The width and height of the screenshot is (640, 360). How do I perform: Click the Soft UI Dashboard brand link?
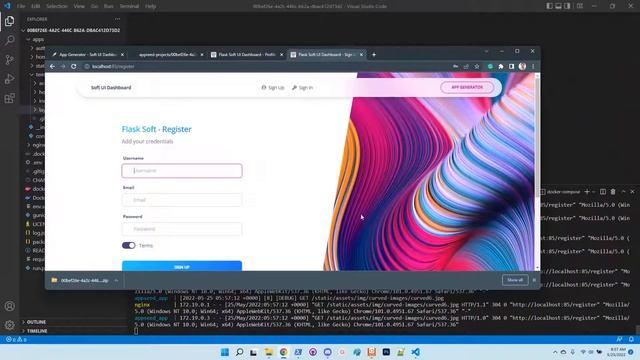click(x=111, y=87)
